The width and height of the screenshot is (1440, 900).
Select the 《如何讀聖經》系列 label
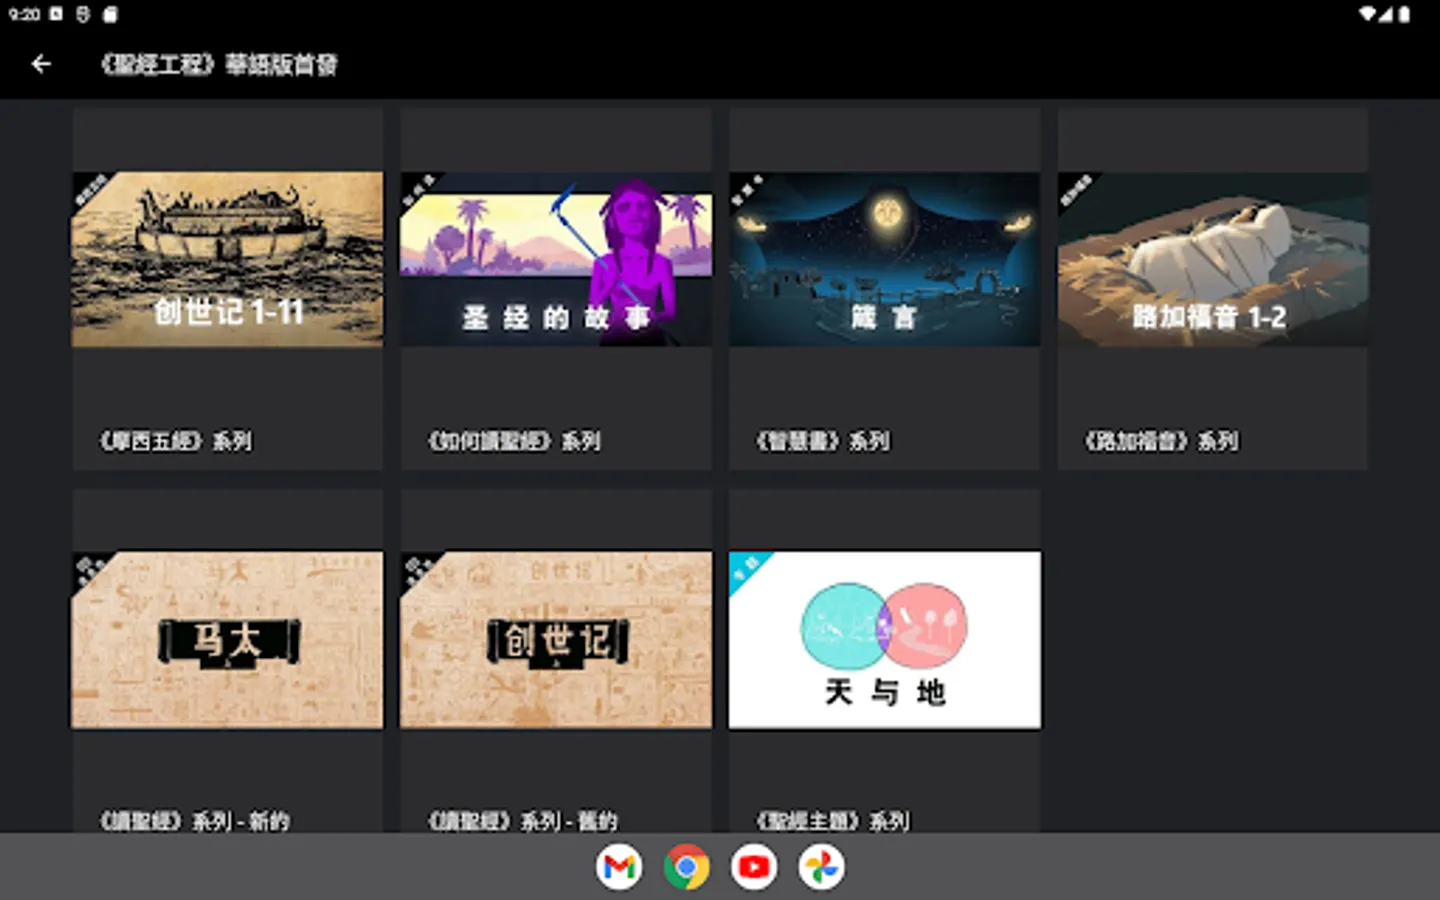tap(514, 441)
